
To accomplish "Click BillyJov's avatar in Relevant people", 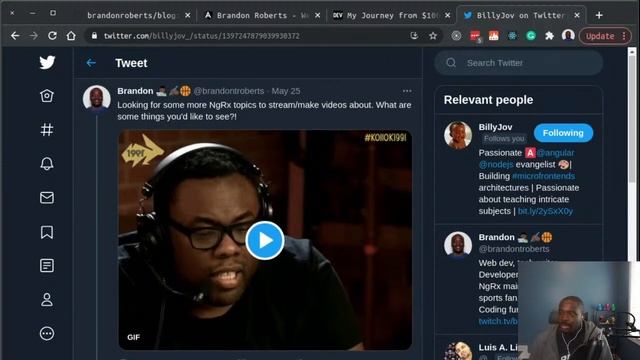I will [458, 135].
